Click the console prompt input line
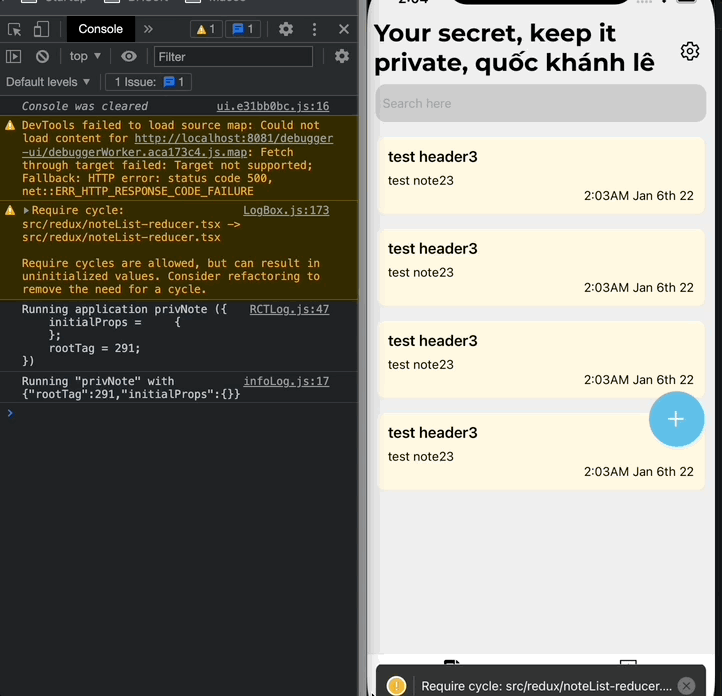This screenshot has height=696, width=722. coord(179,413)
